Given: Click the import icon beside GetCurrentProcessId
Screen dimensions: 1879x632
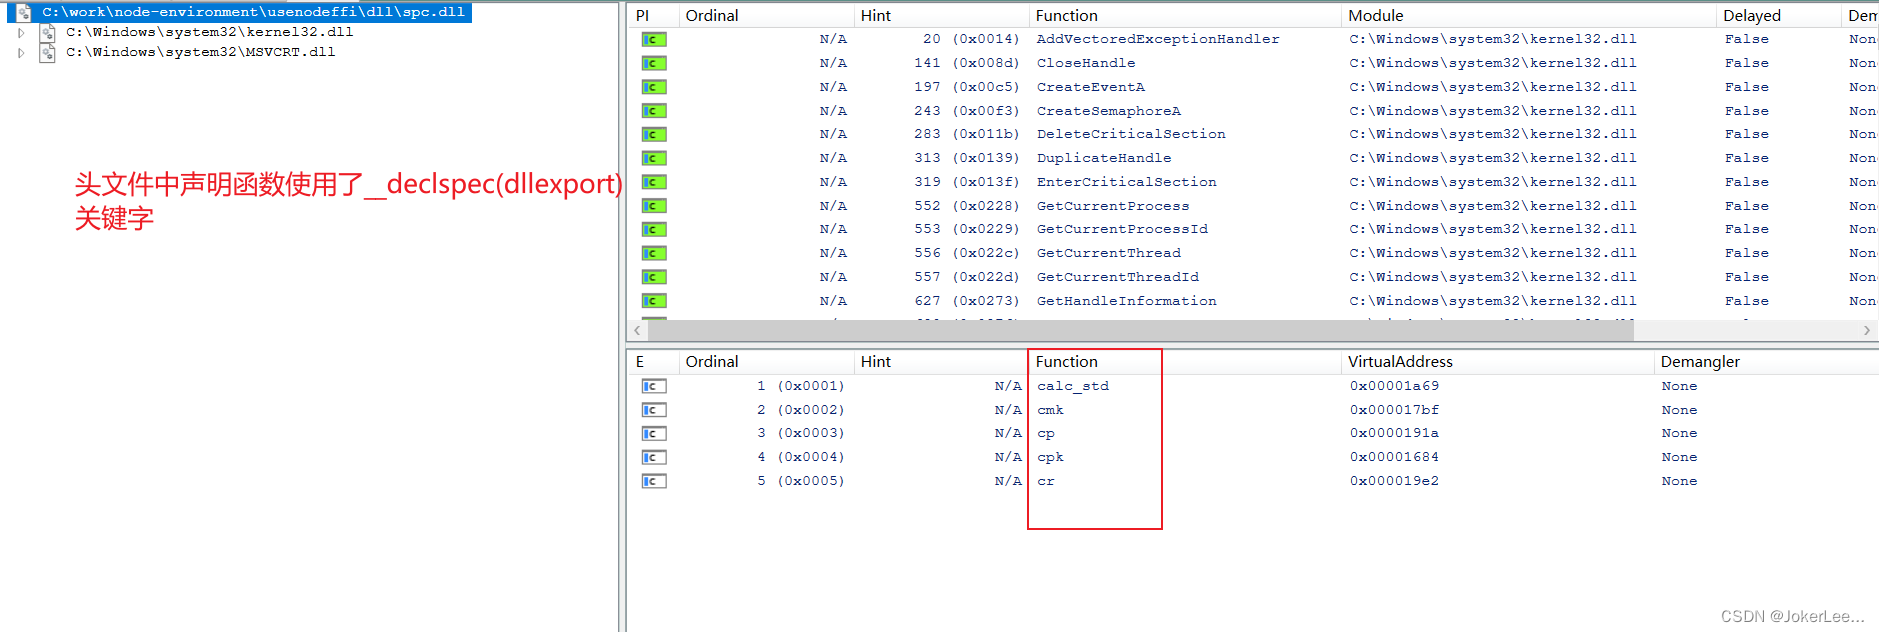Looking at the screenshot, I should (654, 230).
